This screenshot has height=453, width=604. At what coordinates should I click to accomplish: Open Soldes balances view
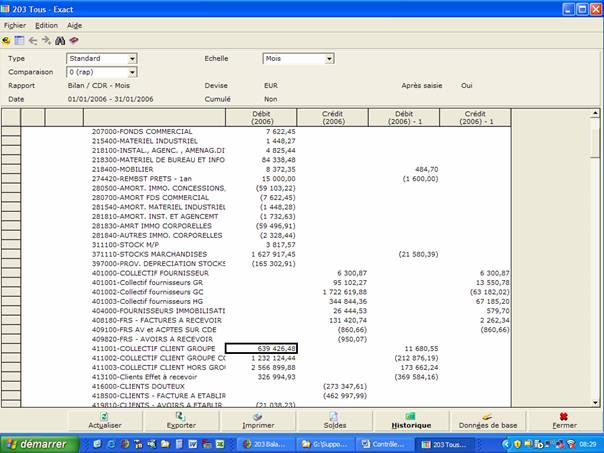[x=335, y=419]
